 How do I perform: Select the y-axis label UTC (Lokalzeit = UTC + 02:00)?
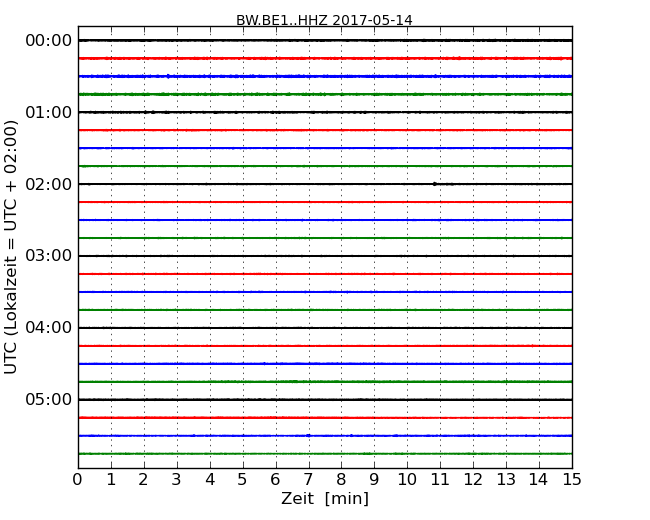(11, 247)
